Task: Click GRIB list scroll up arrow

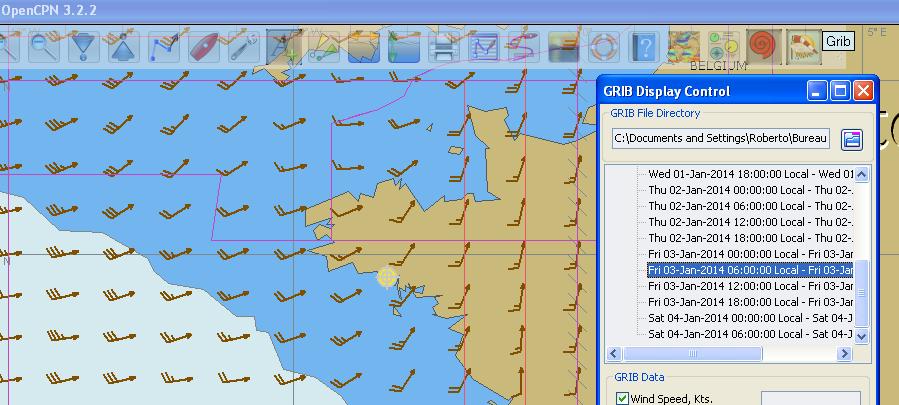Action: point(861,174)
